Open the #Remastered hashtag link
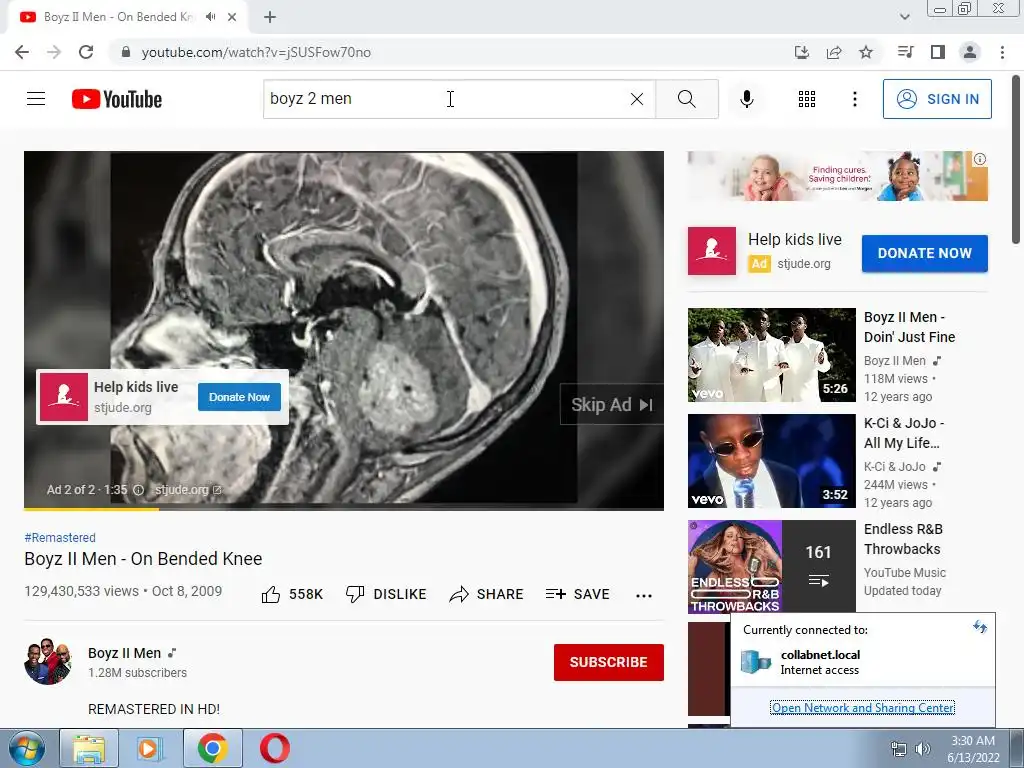The image size is (1024, 768). pos(60,537)
